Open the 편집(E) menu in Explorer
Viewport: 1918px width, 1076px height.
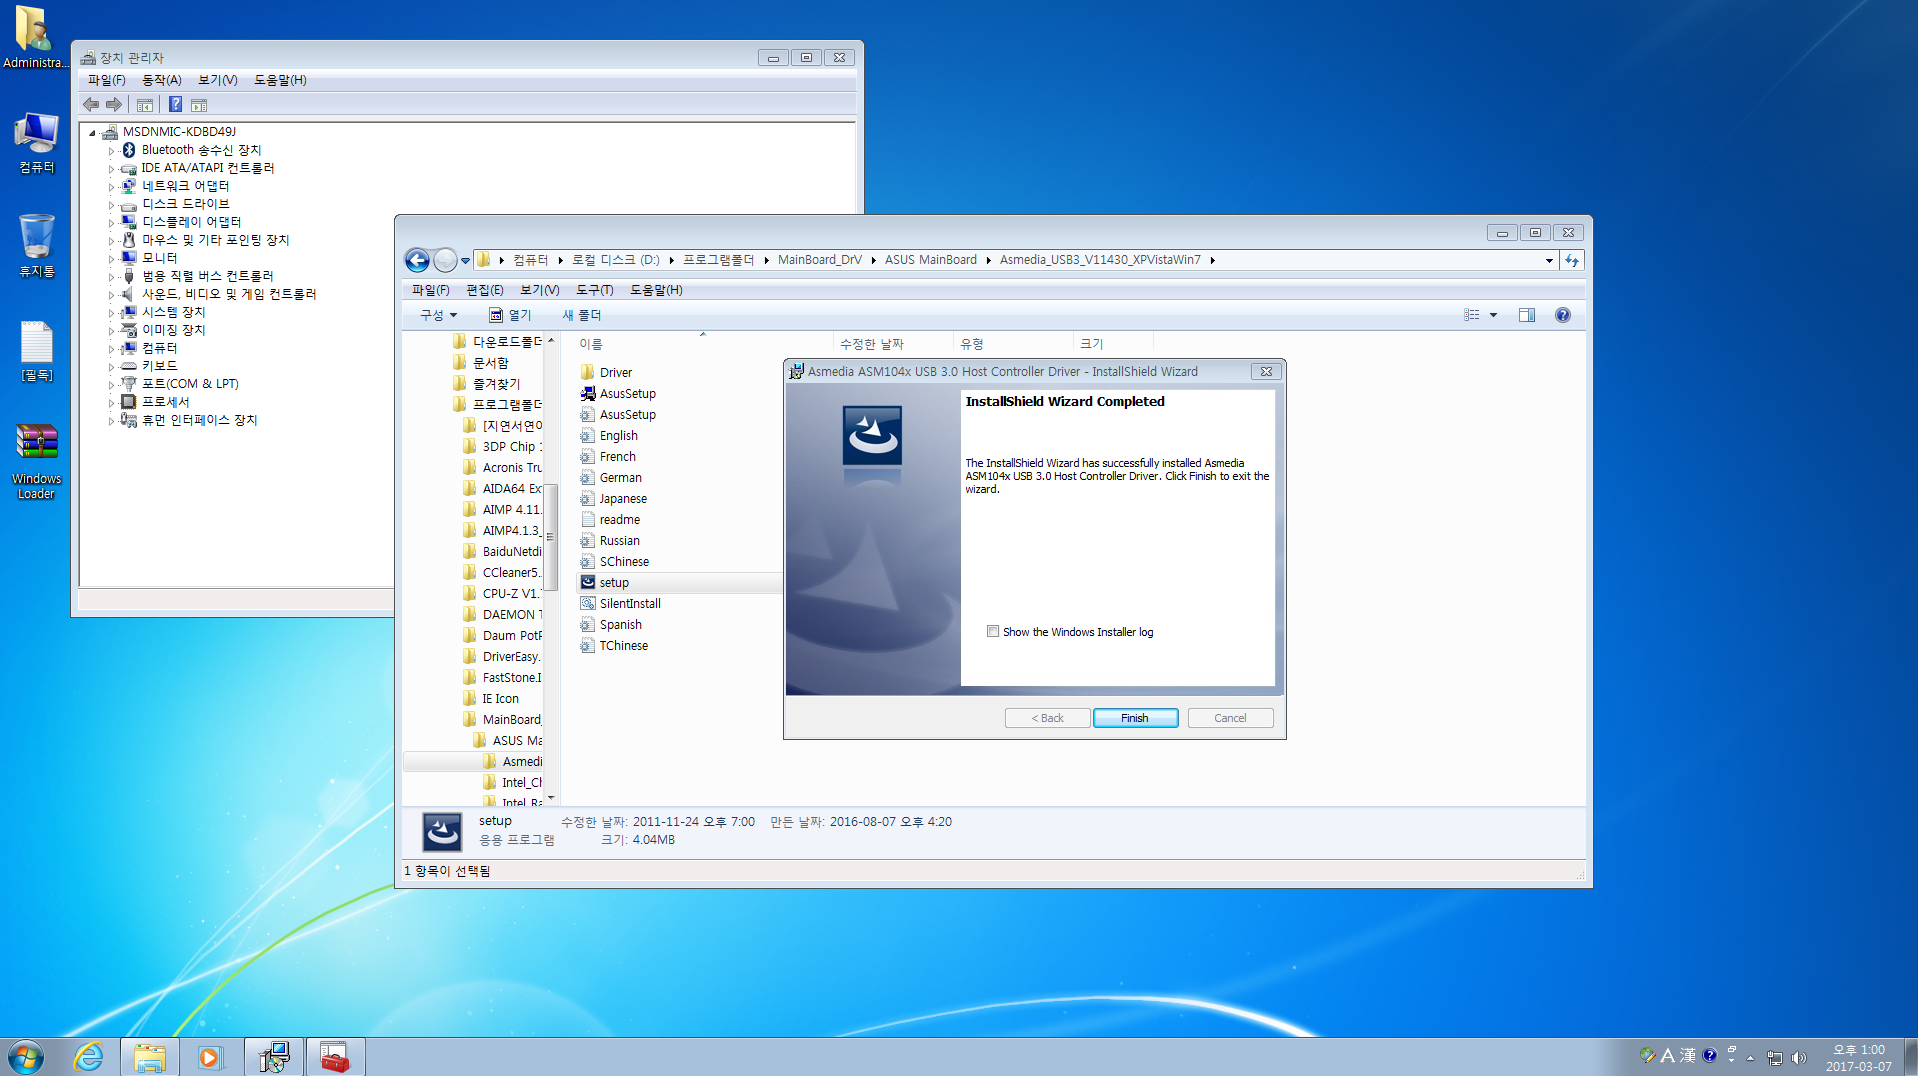(x=484, y=290)
